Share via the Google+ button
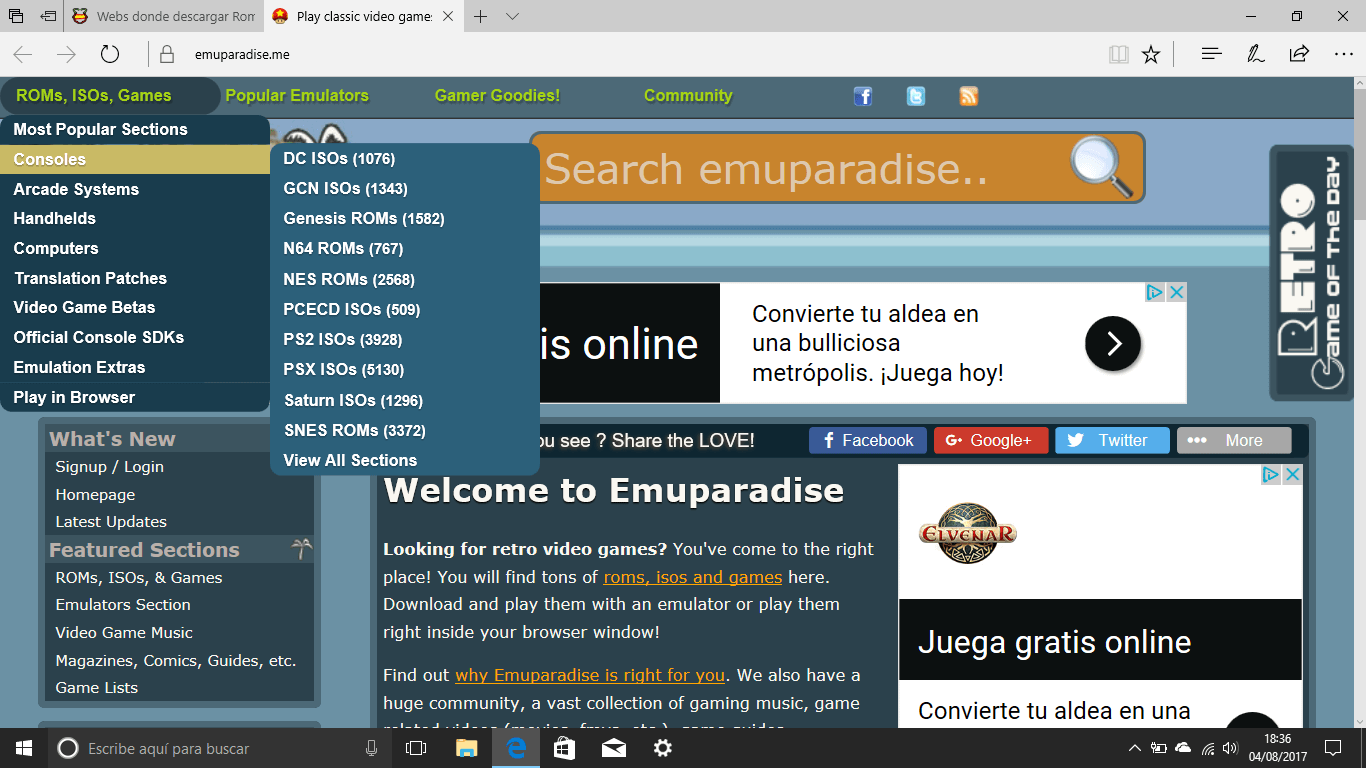Image resolution: width=1366 pixels, height=768 pixels. tap(991, 440)
